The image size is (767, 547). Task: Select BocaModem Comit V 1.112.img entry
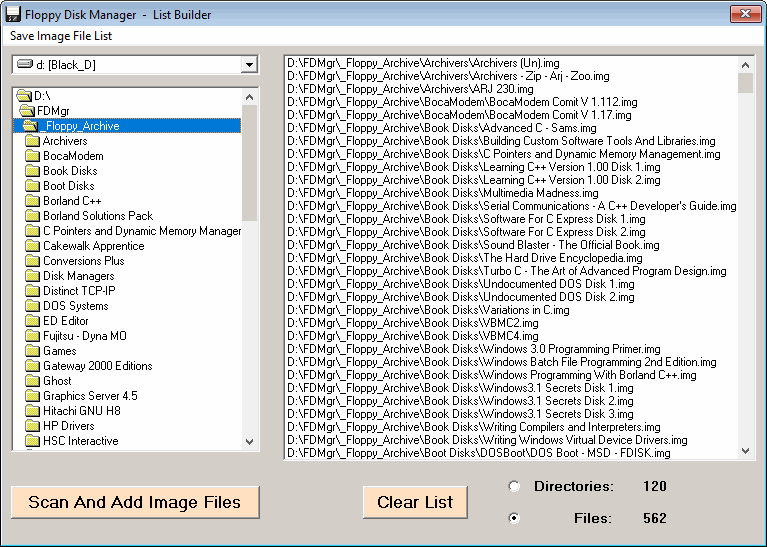(462, 102)
